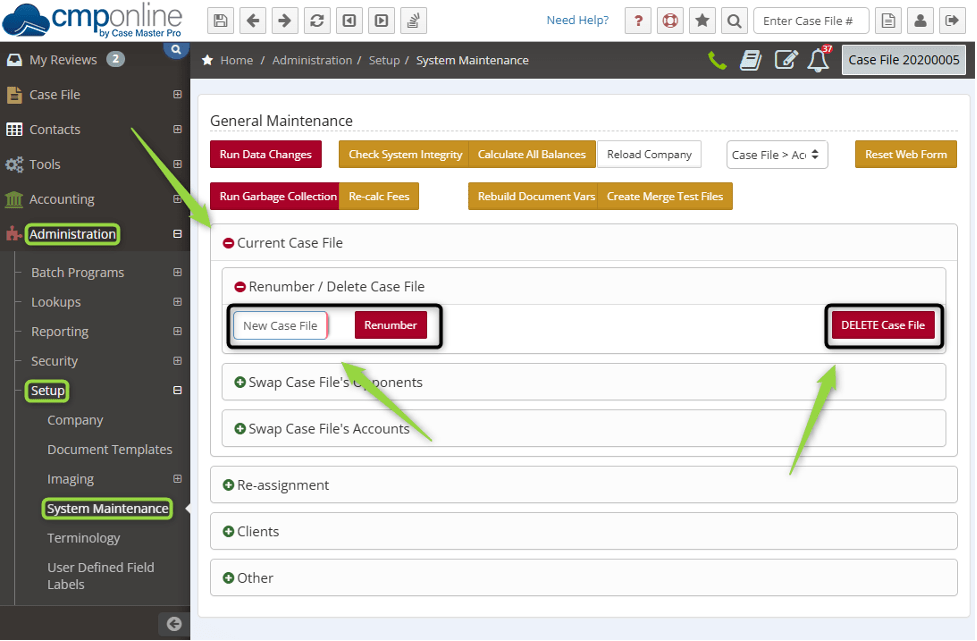This screenshot has width=977, height=641.
Task: Click the star favorites icon near the search box
Action: point(701,20)
